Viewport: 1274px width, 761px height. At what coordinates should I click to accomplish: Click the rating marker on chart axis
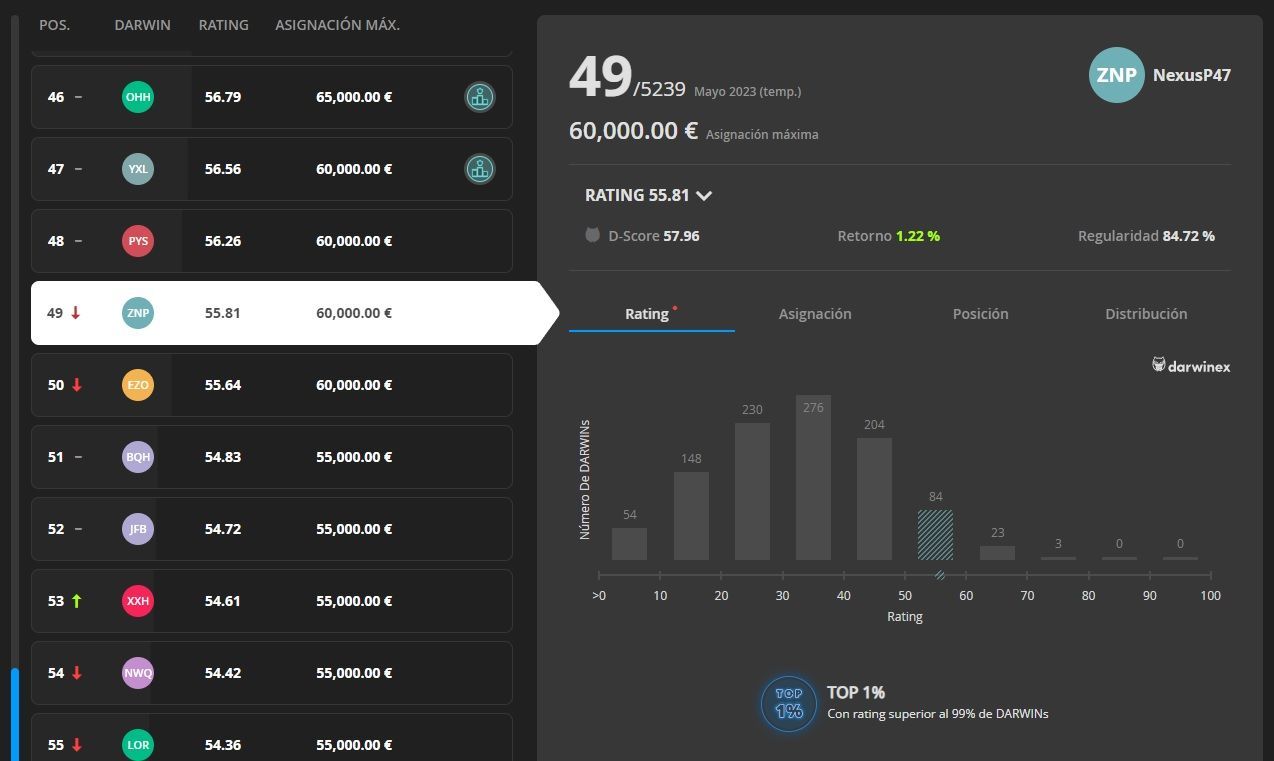pyautogui.click(x=940, y=575)
